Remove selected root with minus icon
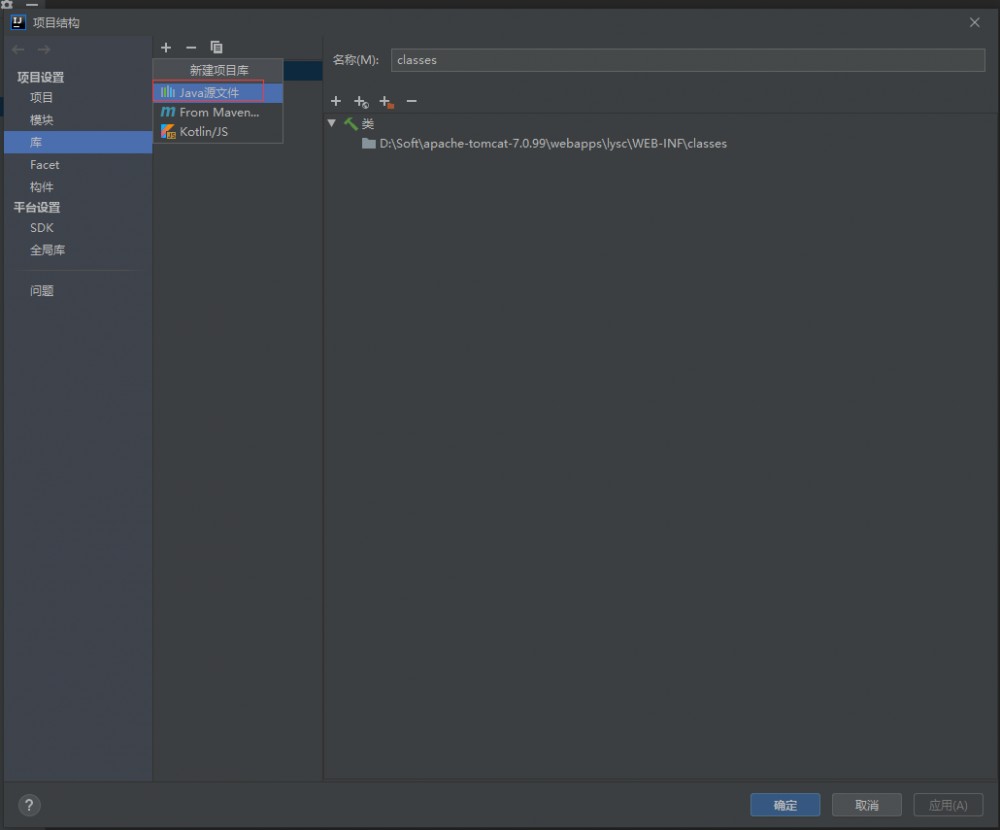This screenshot has width=1000, height=830. [411, 101]
